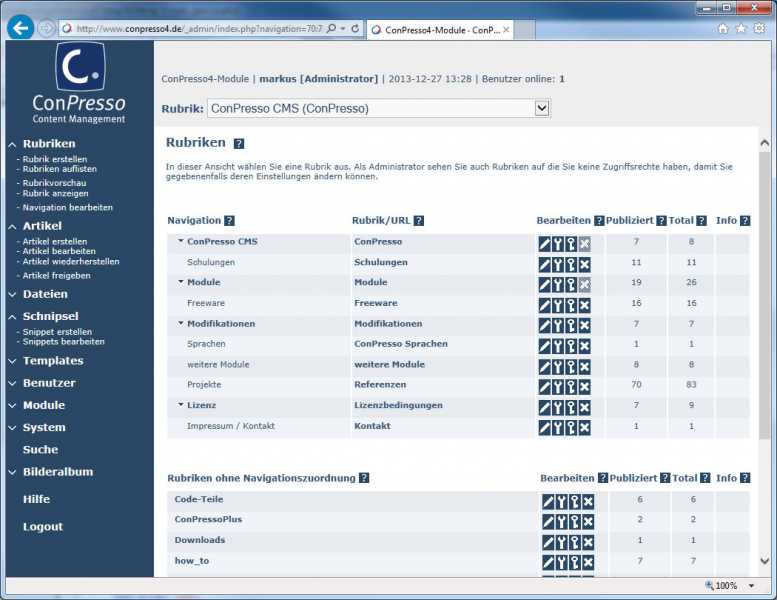Open Rubrikvorschau link
The image size is (777, 600).
click(54, 183)
